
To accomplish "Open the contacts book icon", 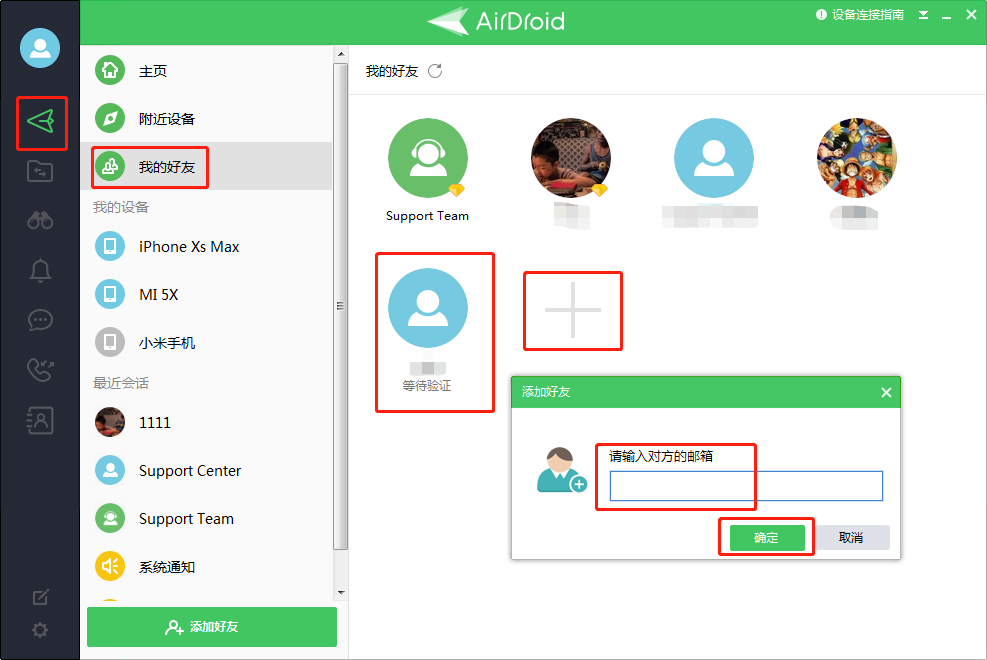I will (40, 420).
